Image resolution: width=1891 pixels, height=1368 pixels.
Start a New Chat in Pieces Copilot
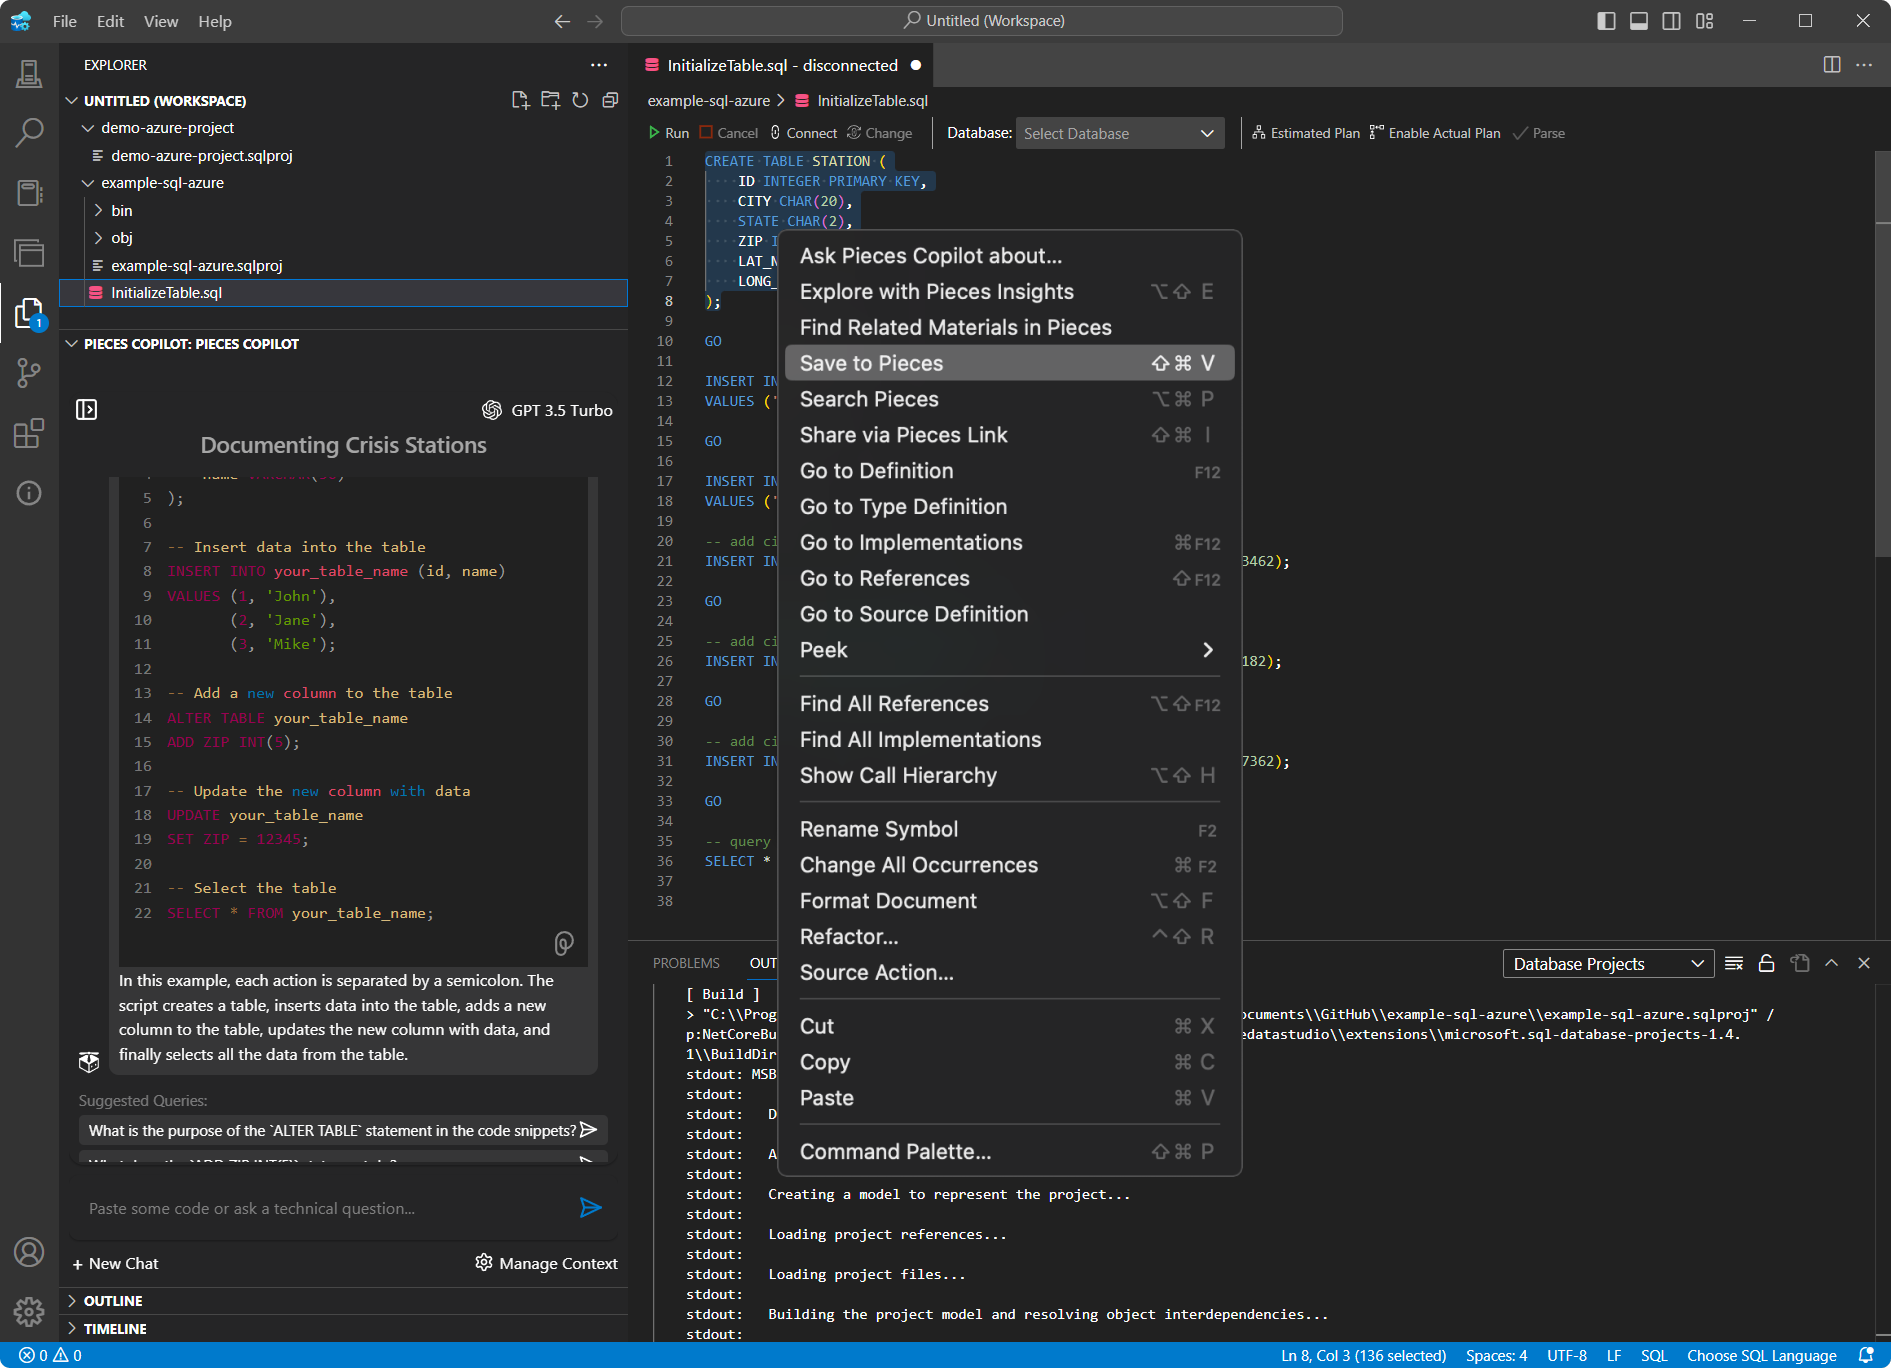[116, 1263]
